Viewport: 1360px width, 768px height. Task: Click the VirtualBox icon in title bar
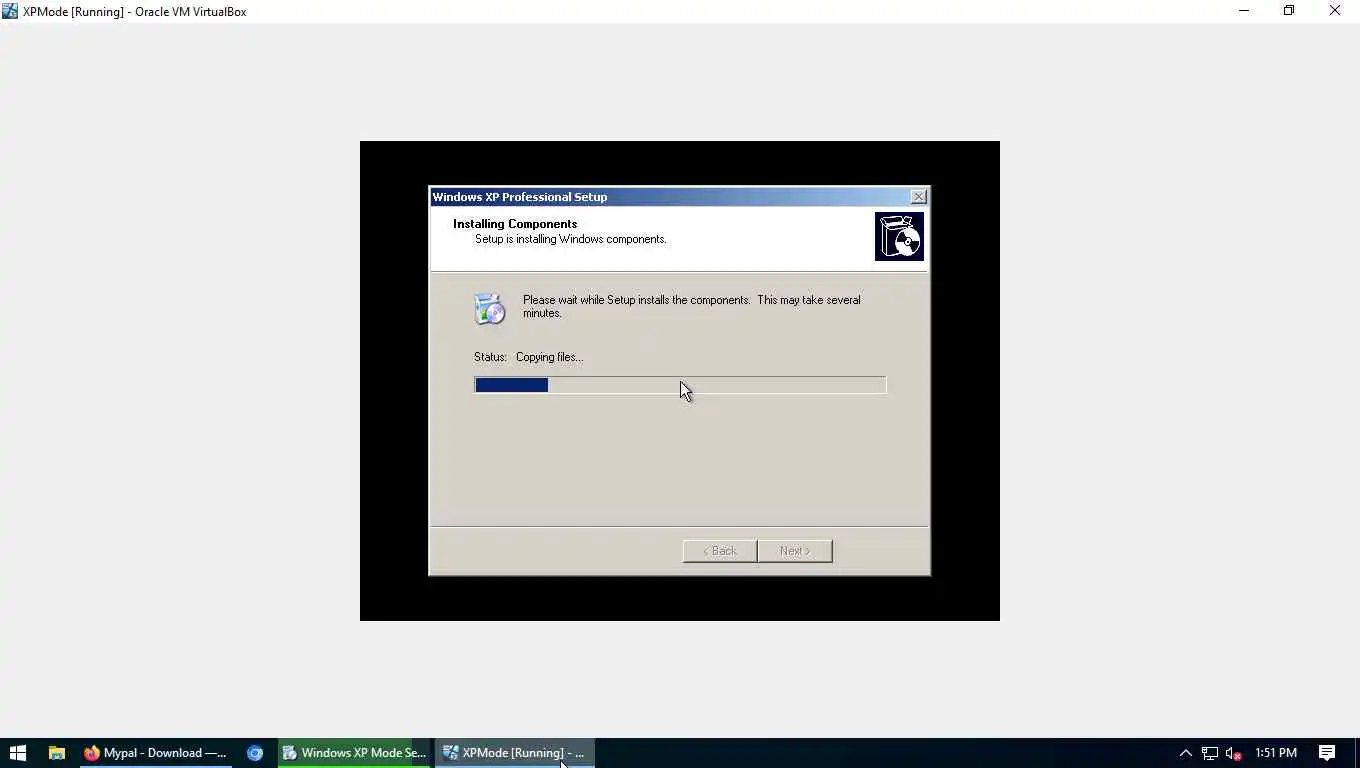coord(10,11)
